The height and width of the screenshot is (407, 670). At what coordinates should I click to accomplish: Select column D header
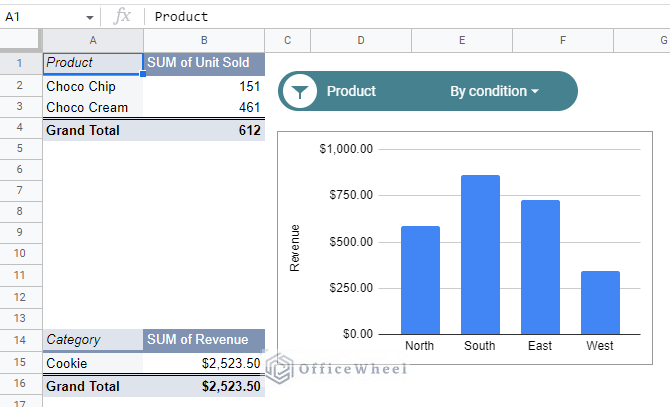[361, 41]
